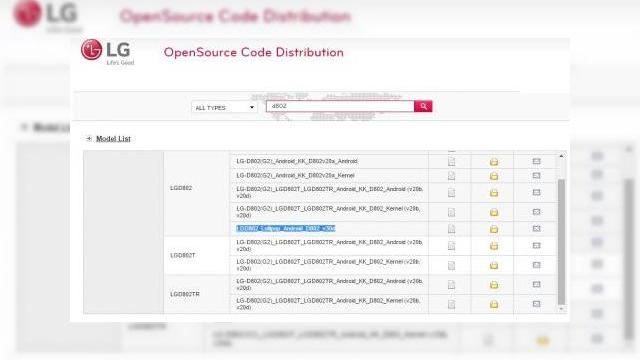Click envelope icon in LGD802 group's KK_D802_Android (v20b, v20d) row
This screenshot has height=360, width=640.
(x=536, y=192)
